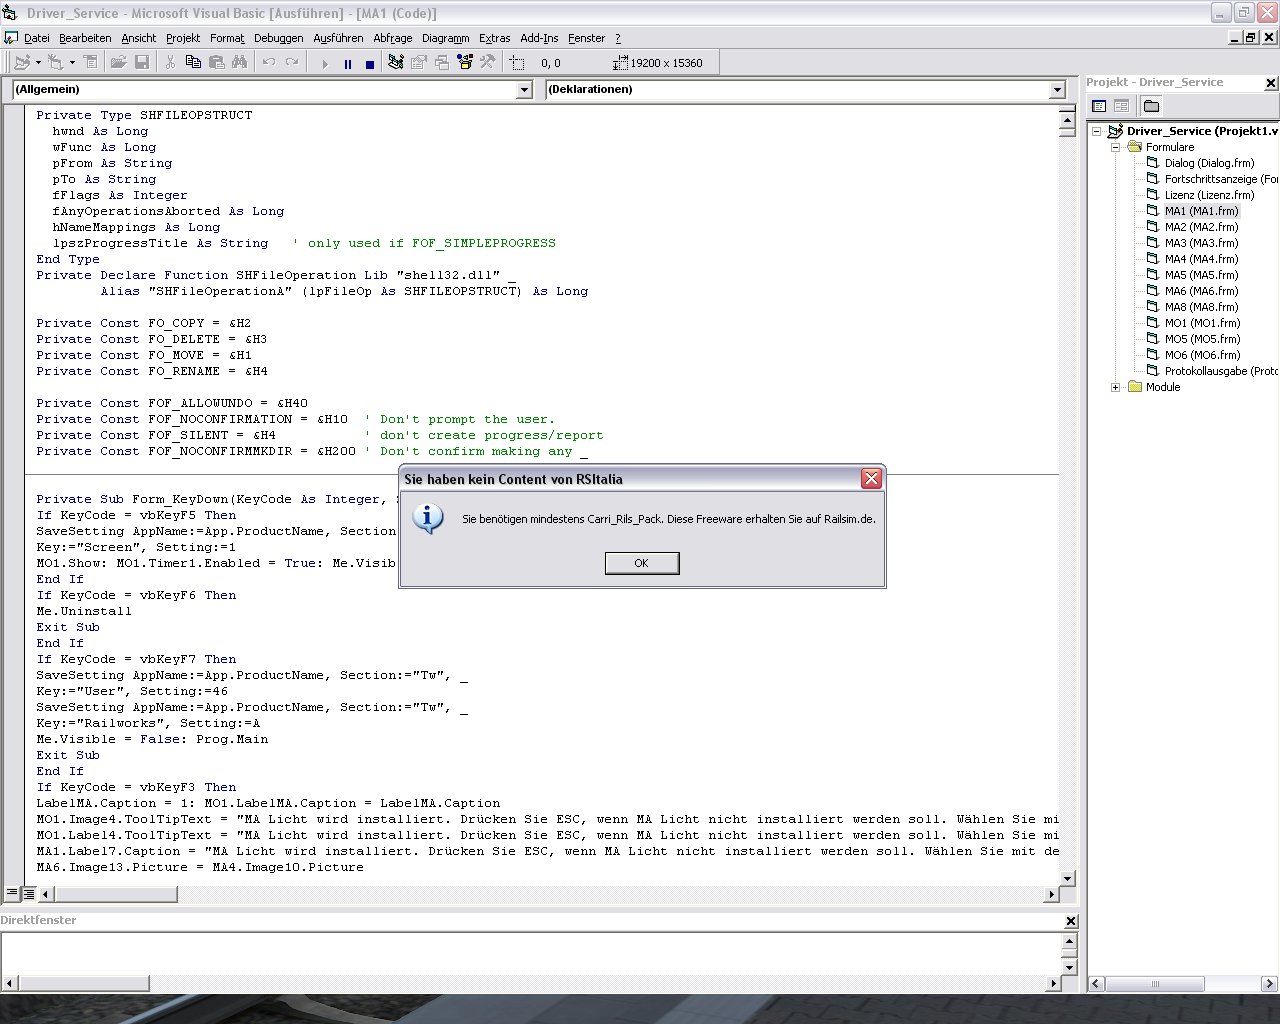Open the Extras menu
The image size is (1280, 1024).
(x=494, y=38)
